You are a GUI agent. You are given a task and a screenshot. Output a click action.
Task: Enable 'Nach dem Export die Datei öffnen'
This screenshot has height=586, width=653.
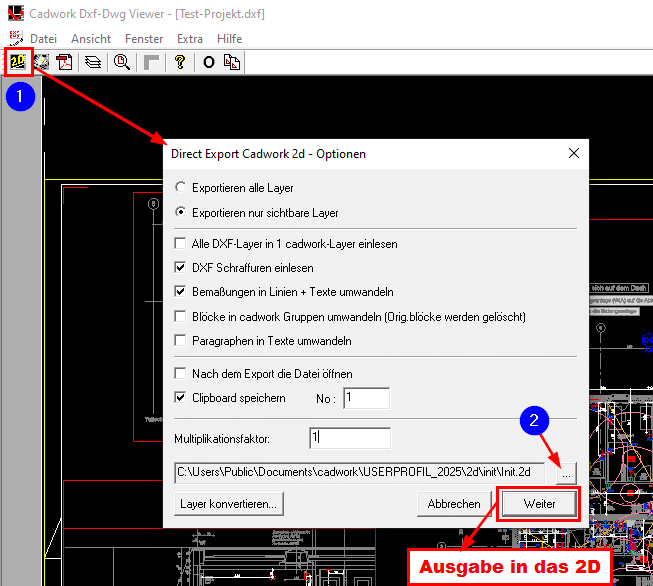point(180,373)
